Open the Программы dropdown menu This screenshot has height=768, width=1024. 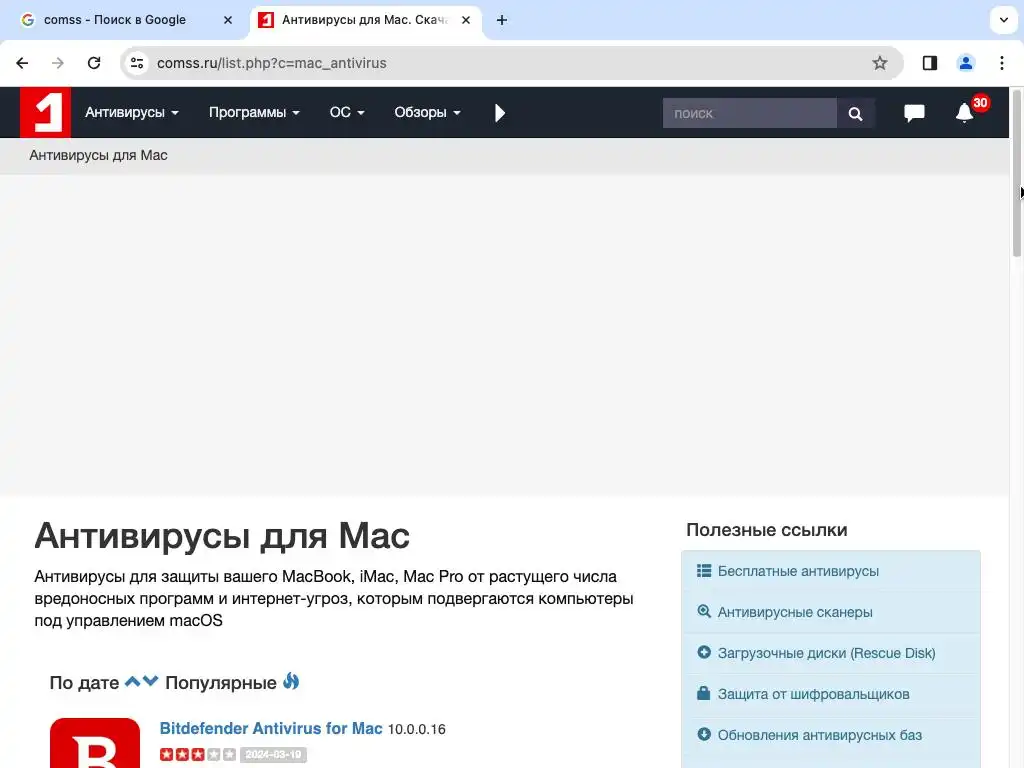pos(254,112)
